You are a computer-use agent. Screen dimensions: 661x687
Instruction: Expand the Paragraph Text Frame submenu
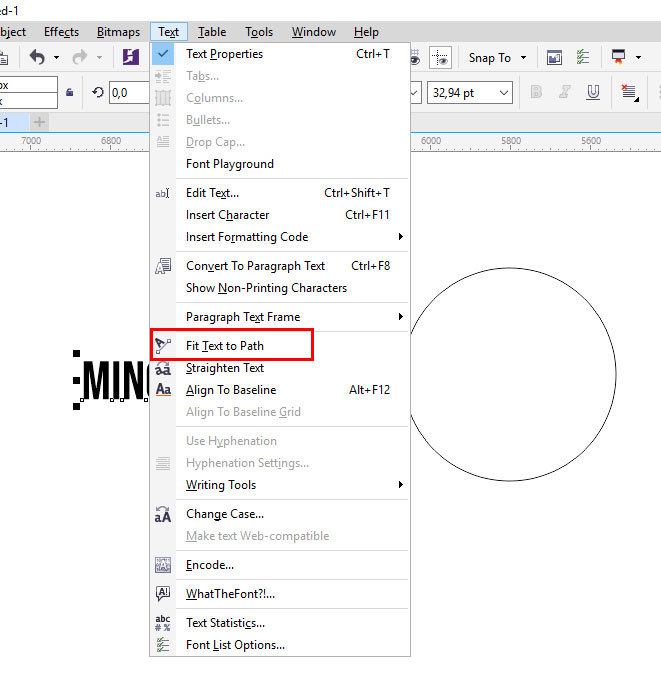(280, 317)
